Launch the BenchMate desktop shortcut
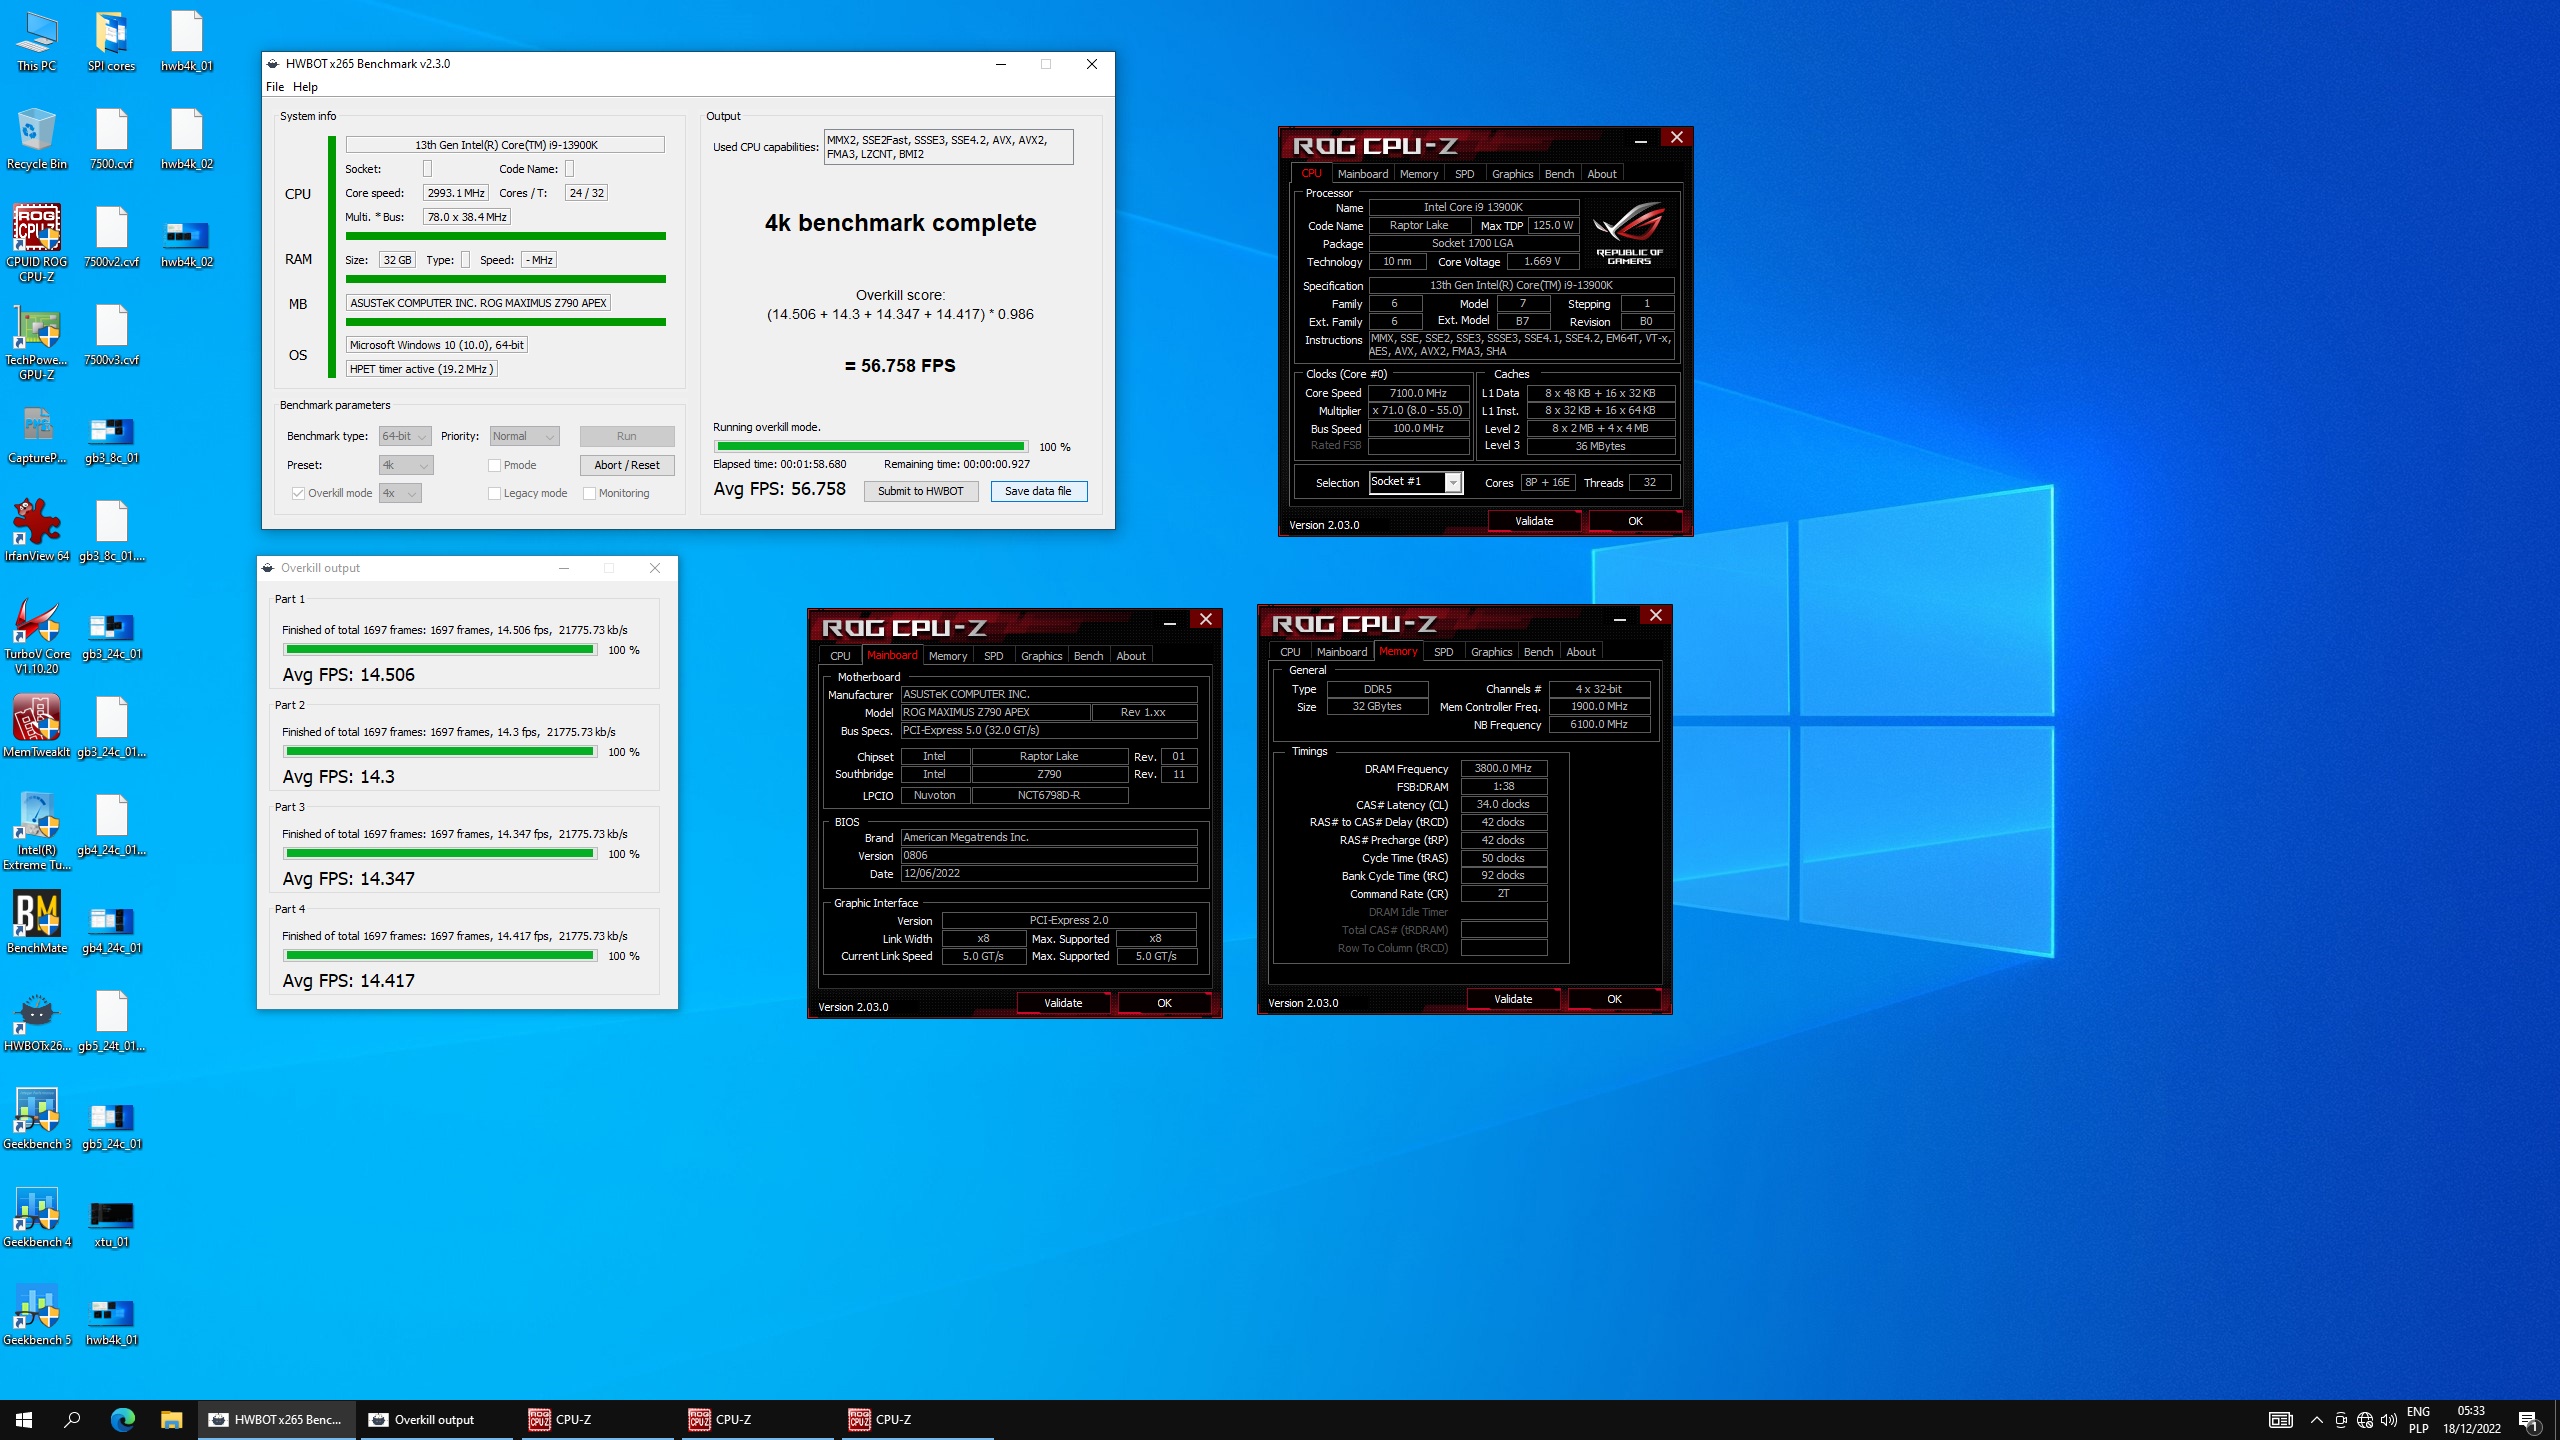 [37, 922]
